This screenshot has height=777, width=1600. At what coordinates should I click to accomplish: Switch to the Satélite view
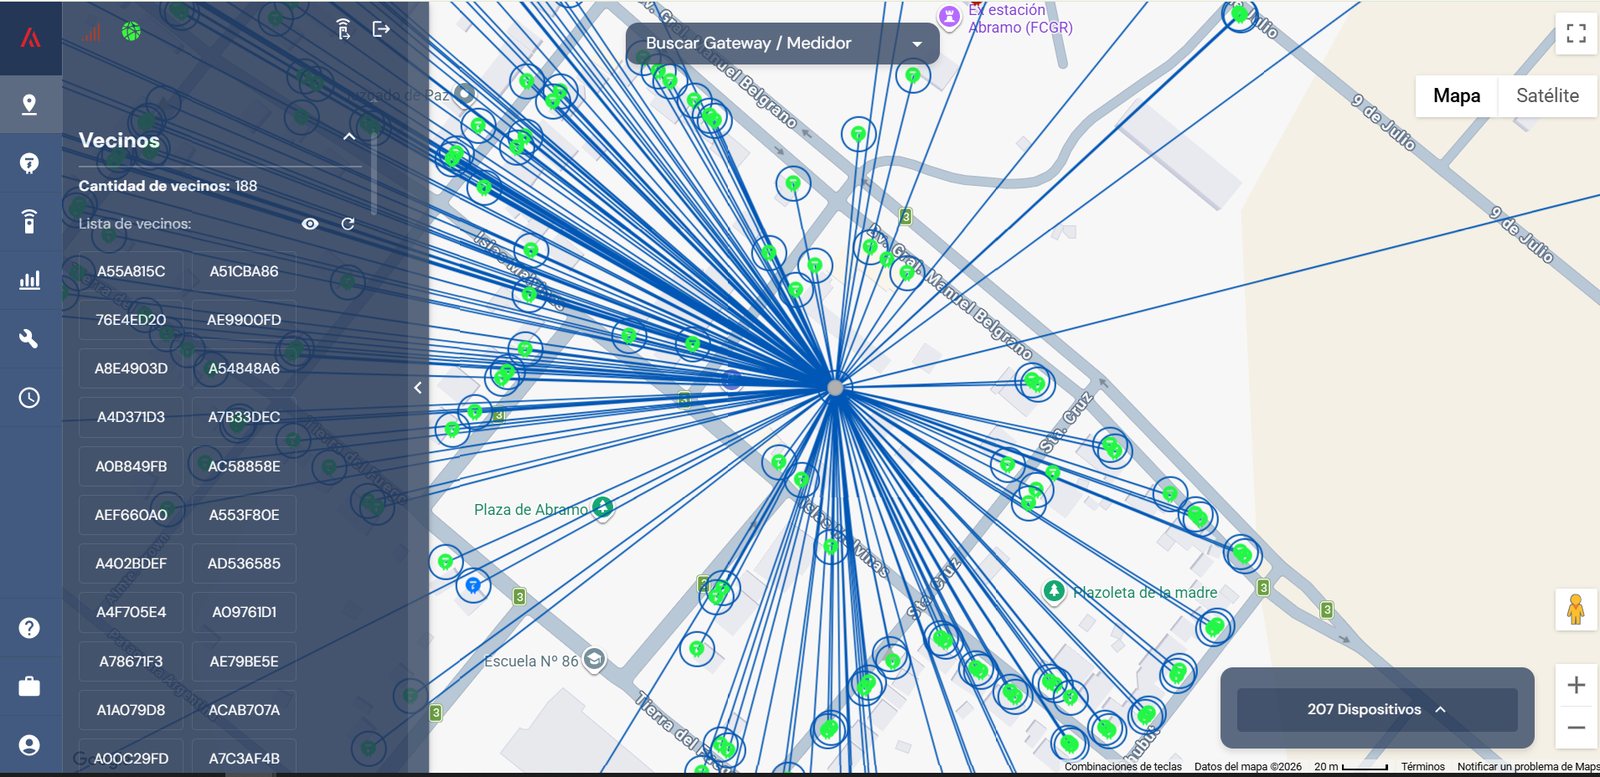point(1547,96)
